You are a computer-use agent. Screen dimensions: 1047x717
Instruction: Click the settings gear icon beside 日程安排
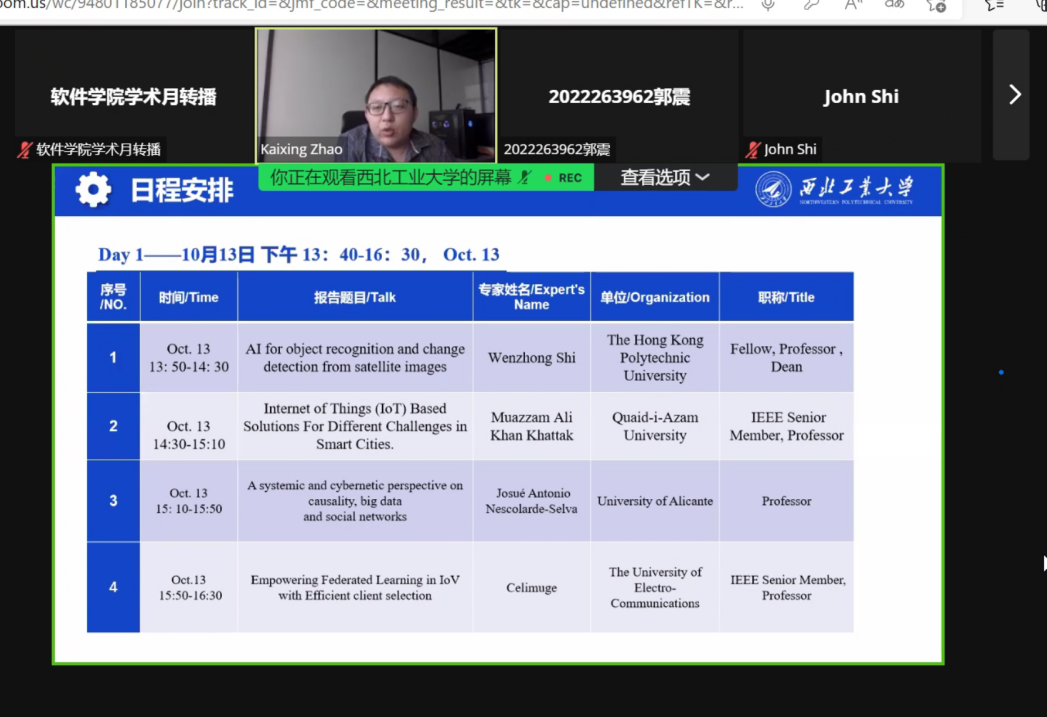pyautogui.click(x=93, y=190)
